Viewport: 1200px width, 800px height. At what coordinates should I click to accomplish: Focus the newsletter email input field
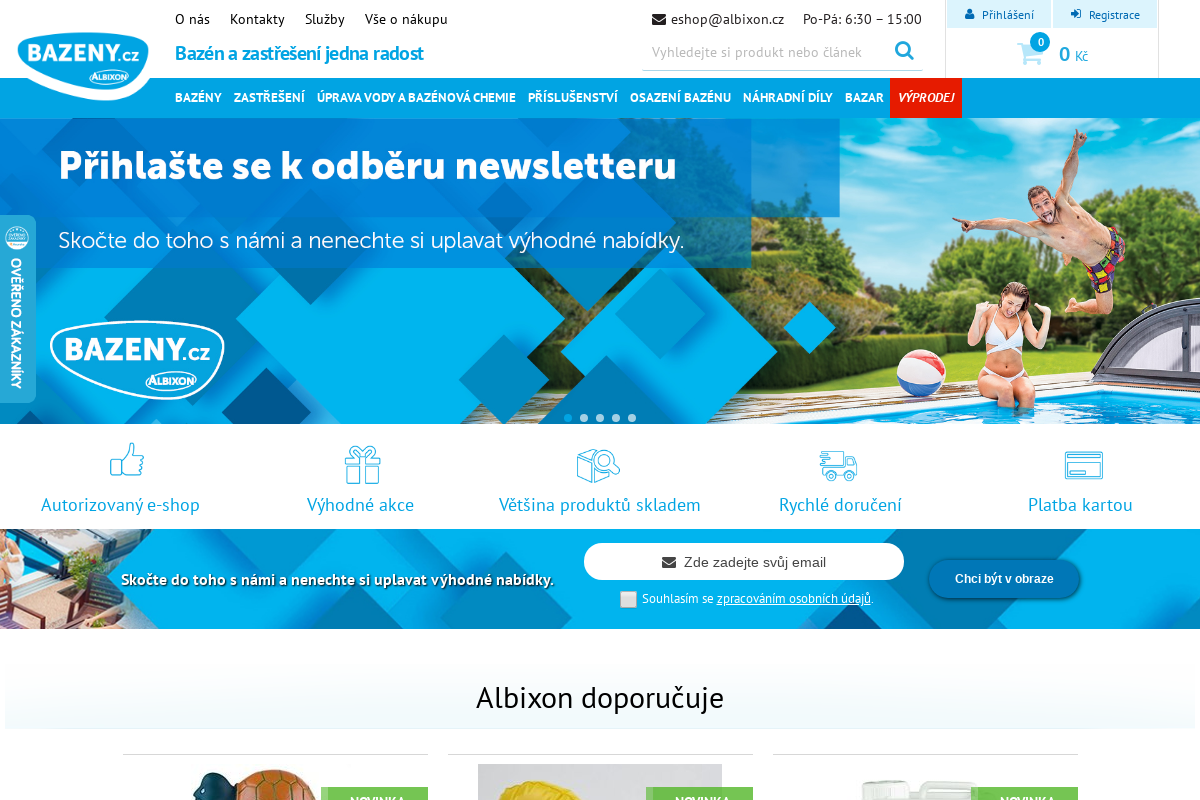pyautogui.click(x=744, y=562)
